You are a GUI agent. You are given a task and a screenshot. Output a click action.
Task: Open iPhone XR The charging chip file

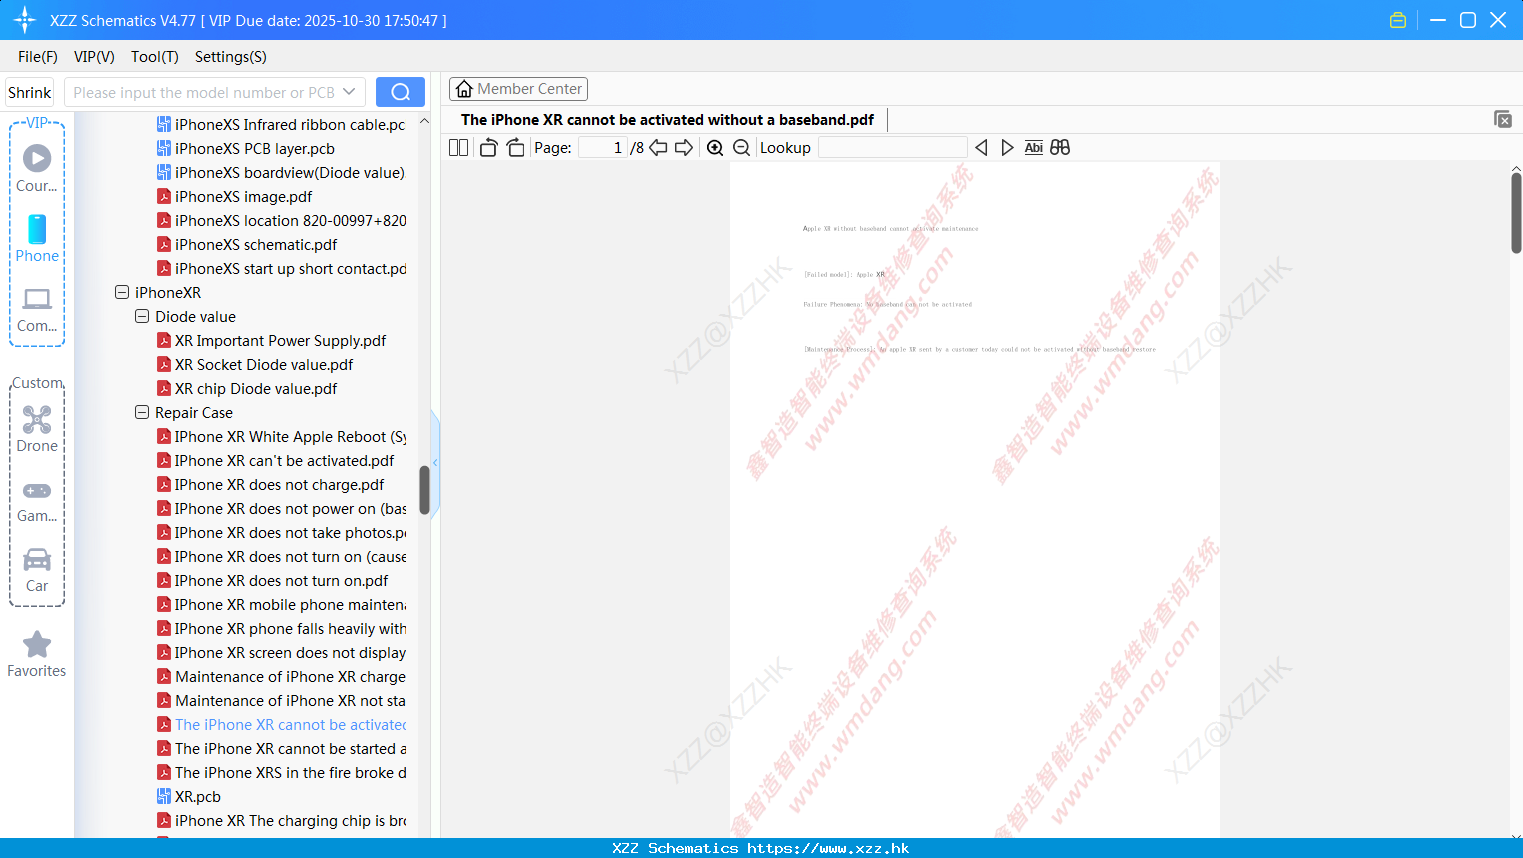click(290, 820)
